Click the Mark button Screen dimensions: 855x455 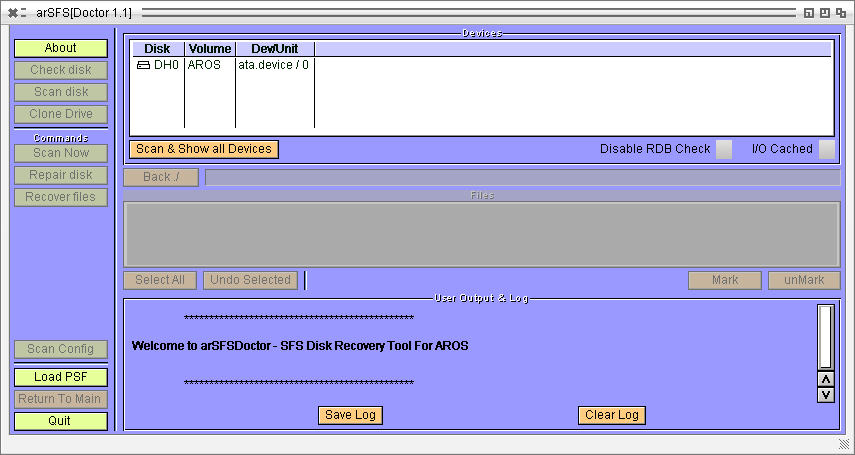725,280
